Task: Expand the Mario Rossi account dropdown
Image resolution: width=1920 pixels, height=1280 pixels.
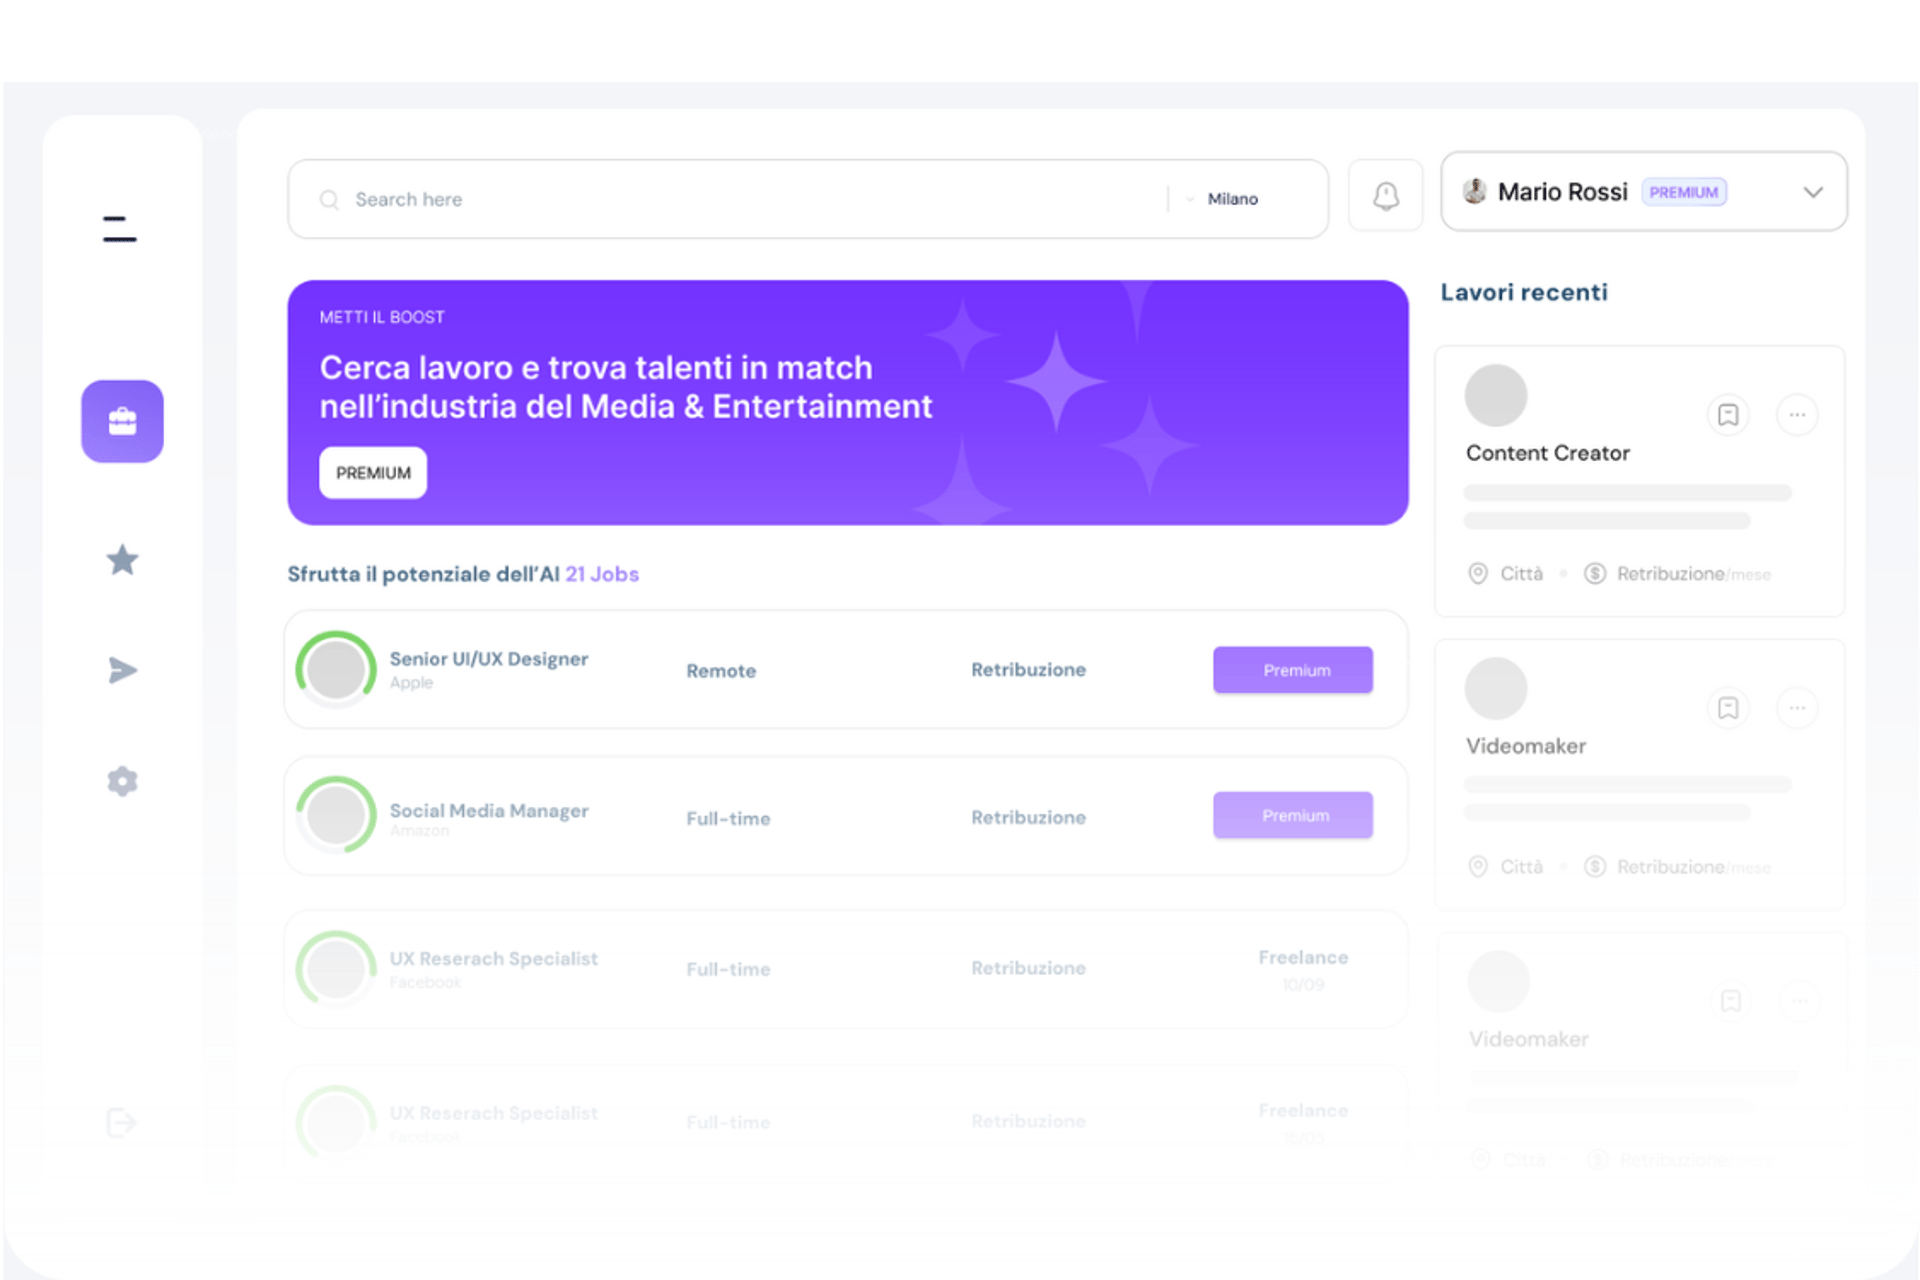Action: click(x=1812, y=192)
